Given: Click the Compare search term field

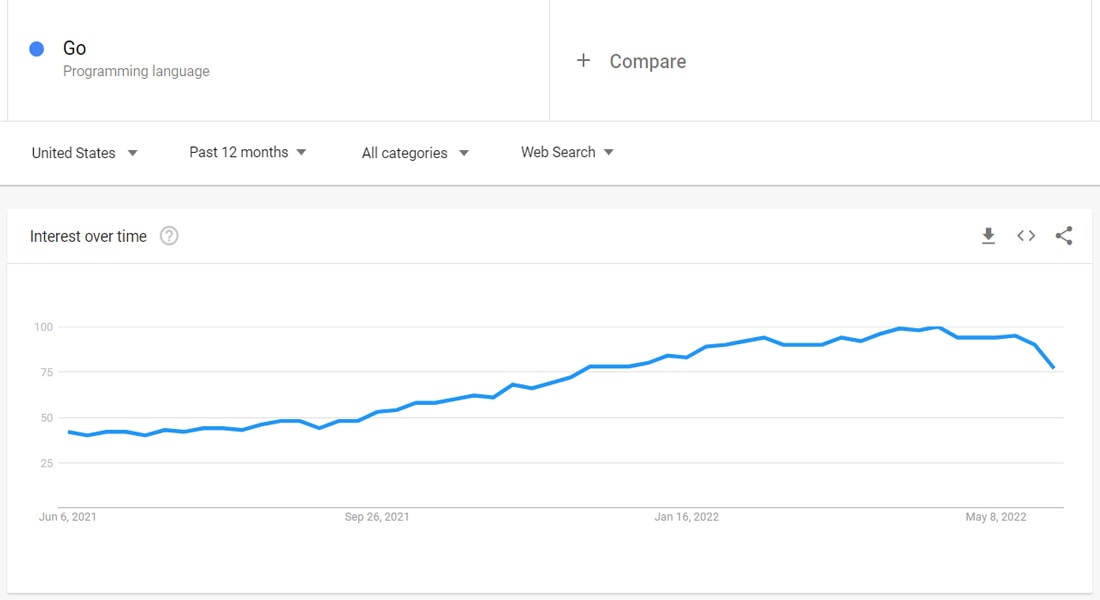Looking at the screenshot, I should pos(648,61).
